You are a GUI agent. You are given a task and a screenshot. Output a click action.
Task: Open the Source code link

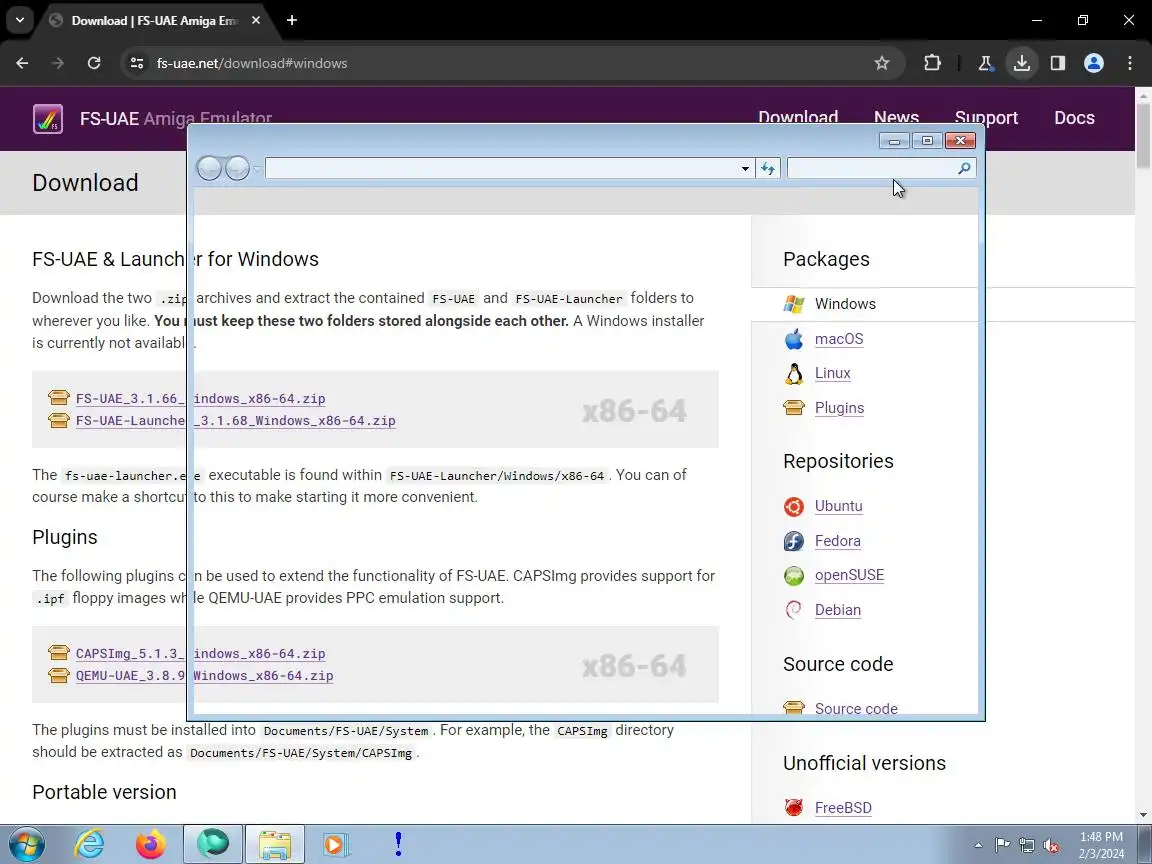click(x=856, y=708)
